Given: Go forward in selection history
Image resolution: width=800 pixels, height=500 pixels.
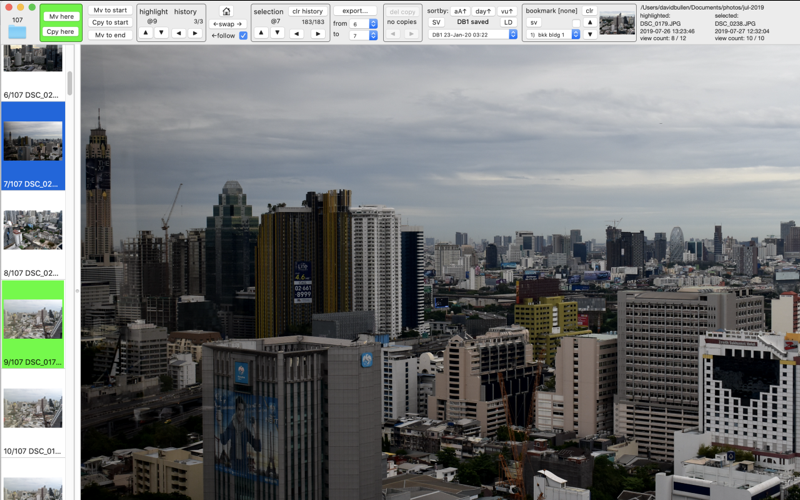Looking at the screenshot, I should (318, 34).
